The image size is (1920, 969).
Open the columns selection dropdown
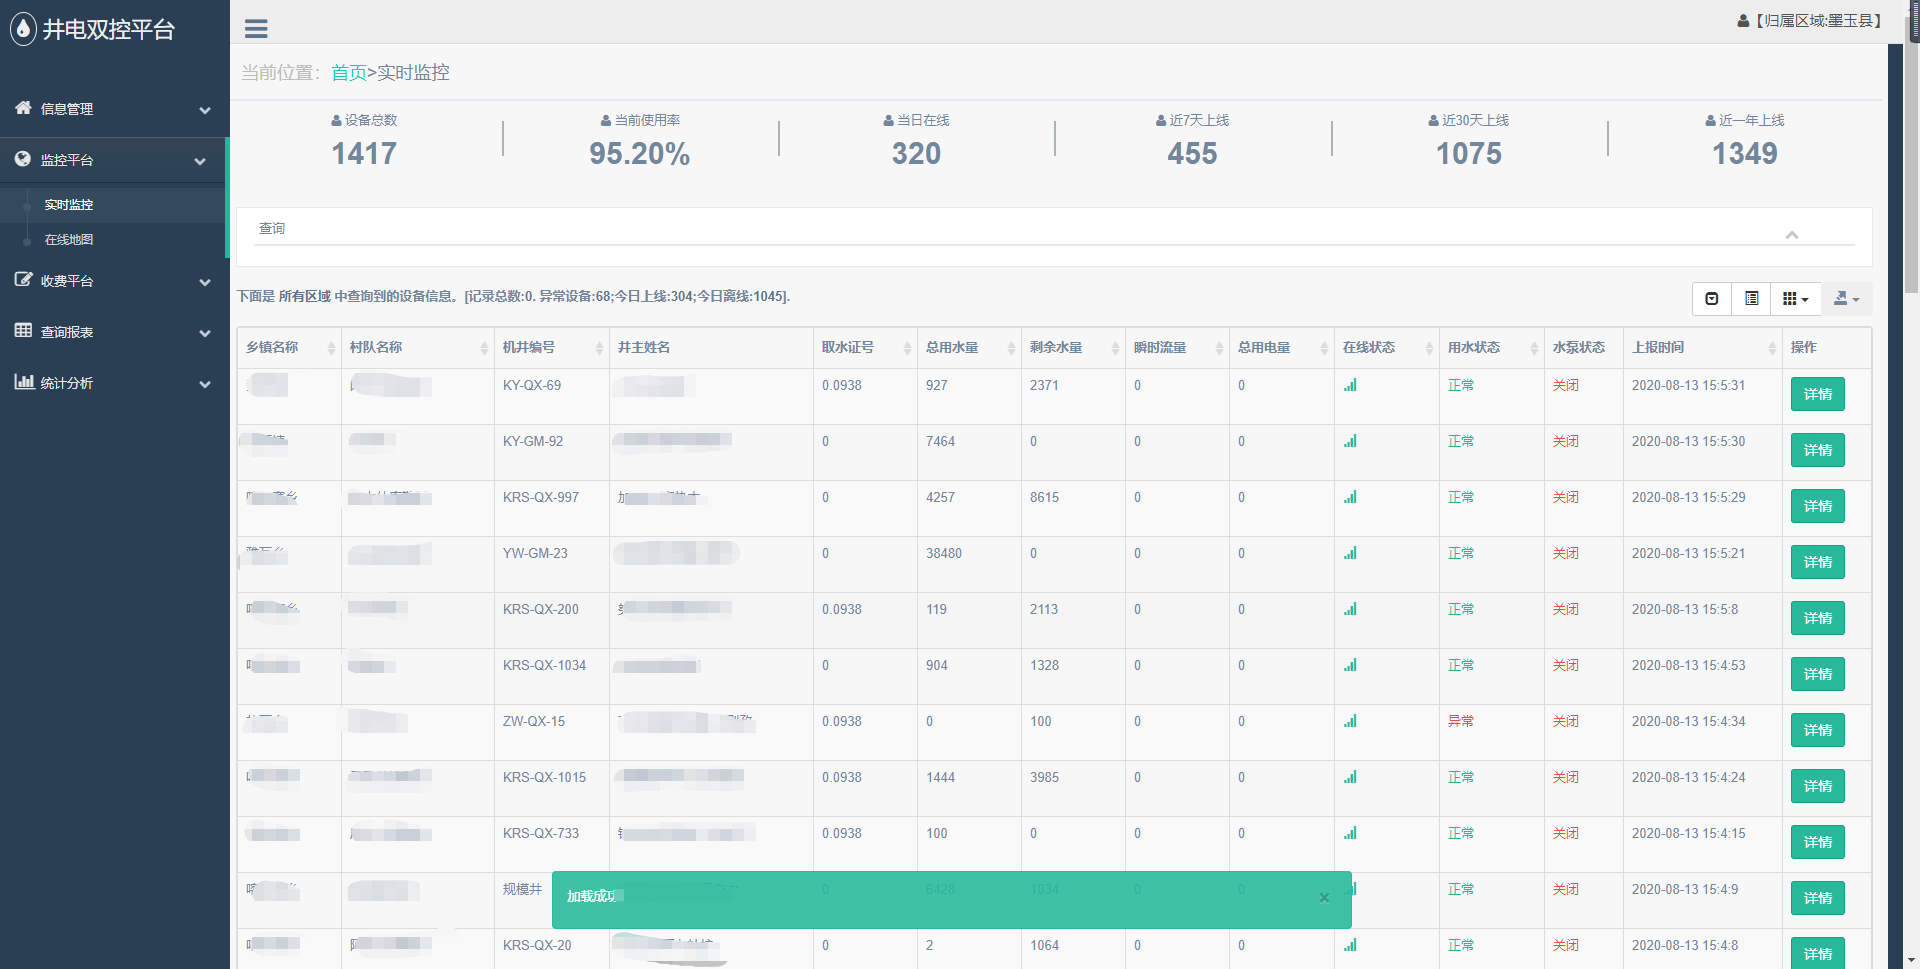[1795, 299]
